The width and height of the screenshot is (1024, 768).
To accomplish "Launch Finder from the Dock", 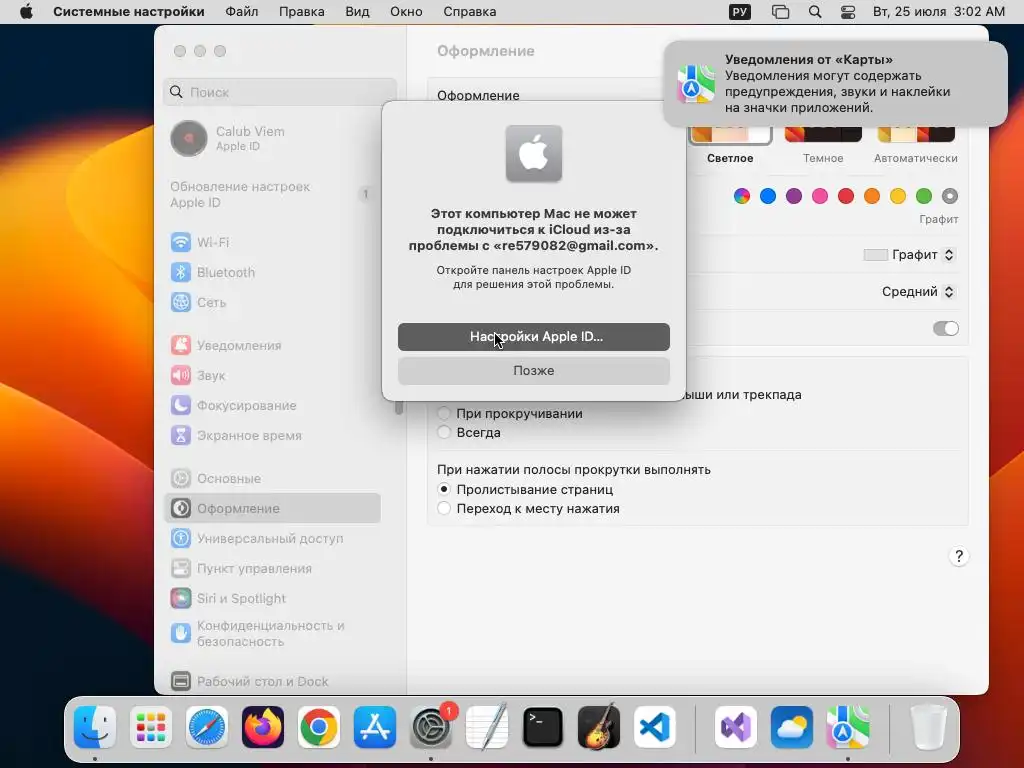I will click(x=95, y=727).
